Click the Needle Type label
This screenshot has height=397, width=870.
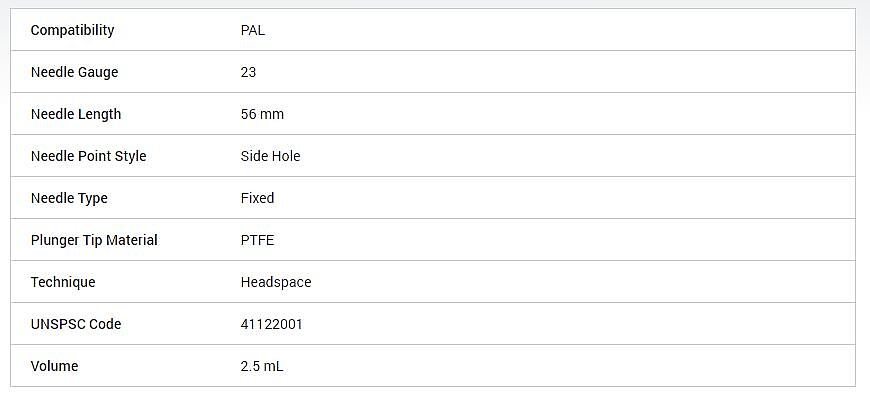(69, 198)
